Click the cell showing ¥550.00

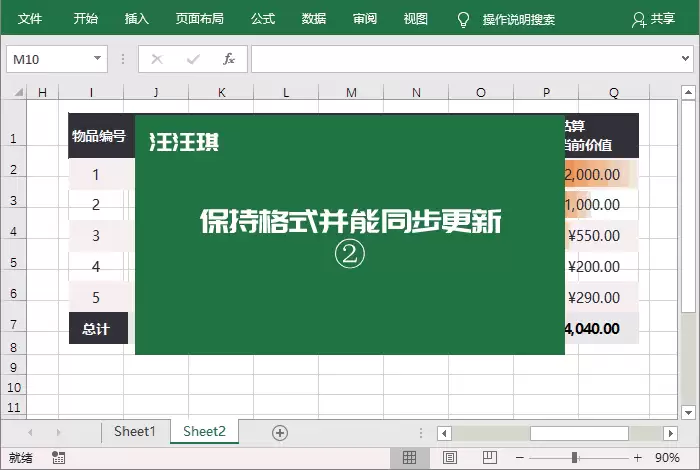coord(601,236)
